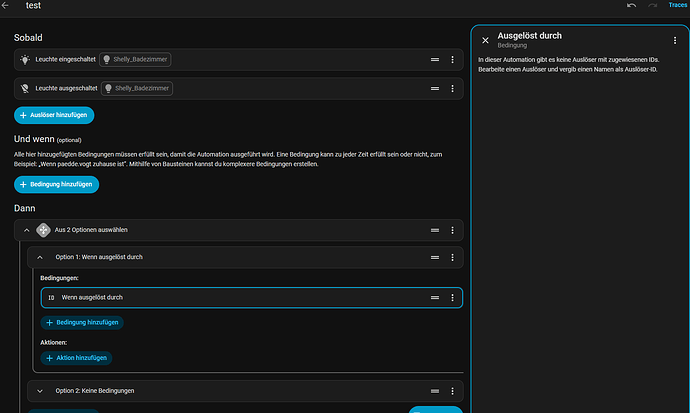This screenshot has height=413, width=690.
Task: Click the undo arrow icon
Action: [631, 5]
